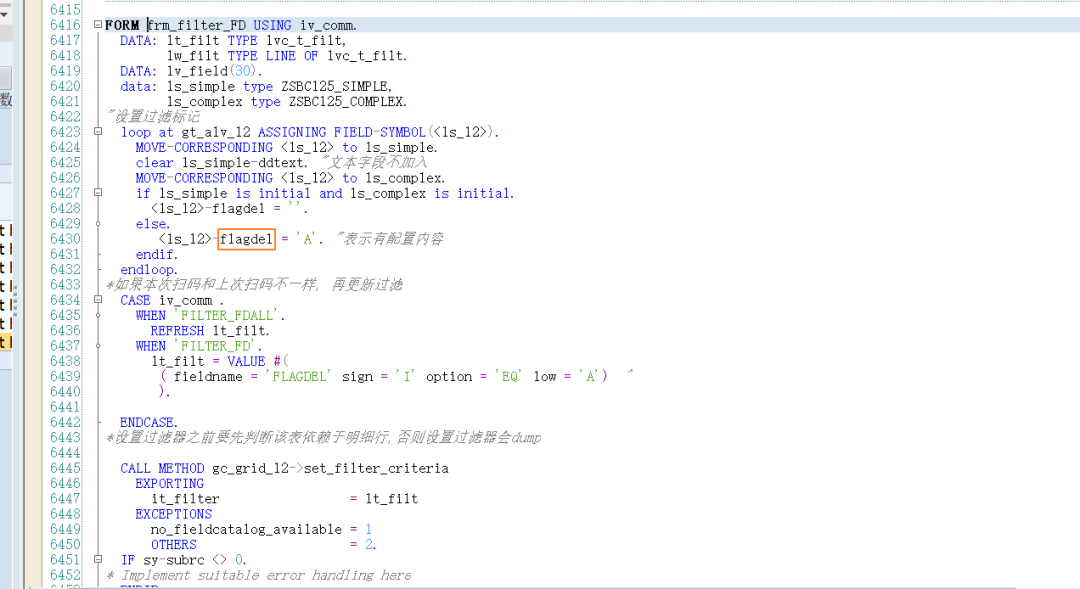Click 'initial' at end of line 6427

[x=486, y=194]
